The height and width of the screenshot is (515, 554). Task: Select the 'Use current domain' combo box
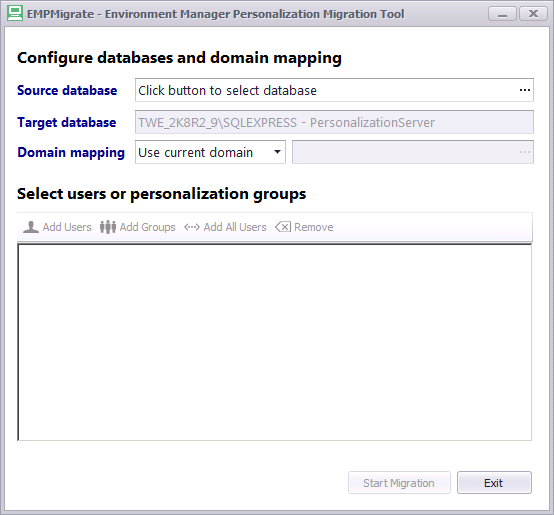[x=210, y=152]
